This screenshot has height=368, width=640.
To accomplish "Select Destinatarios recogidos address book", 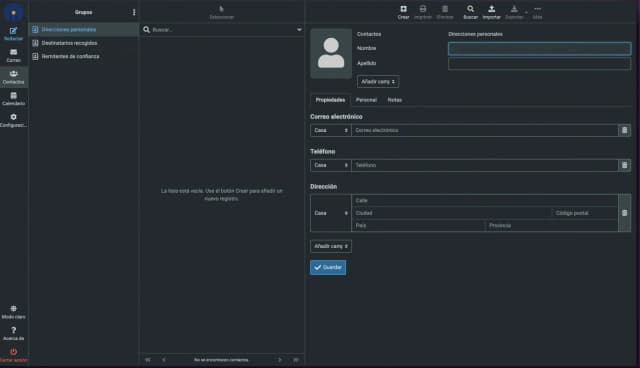I will [84, 43].
